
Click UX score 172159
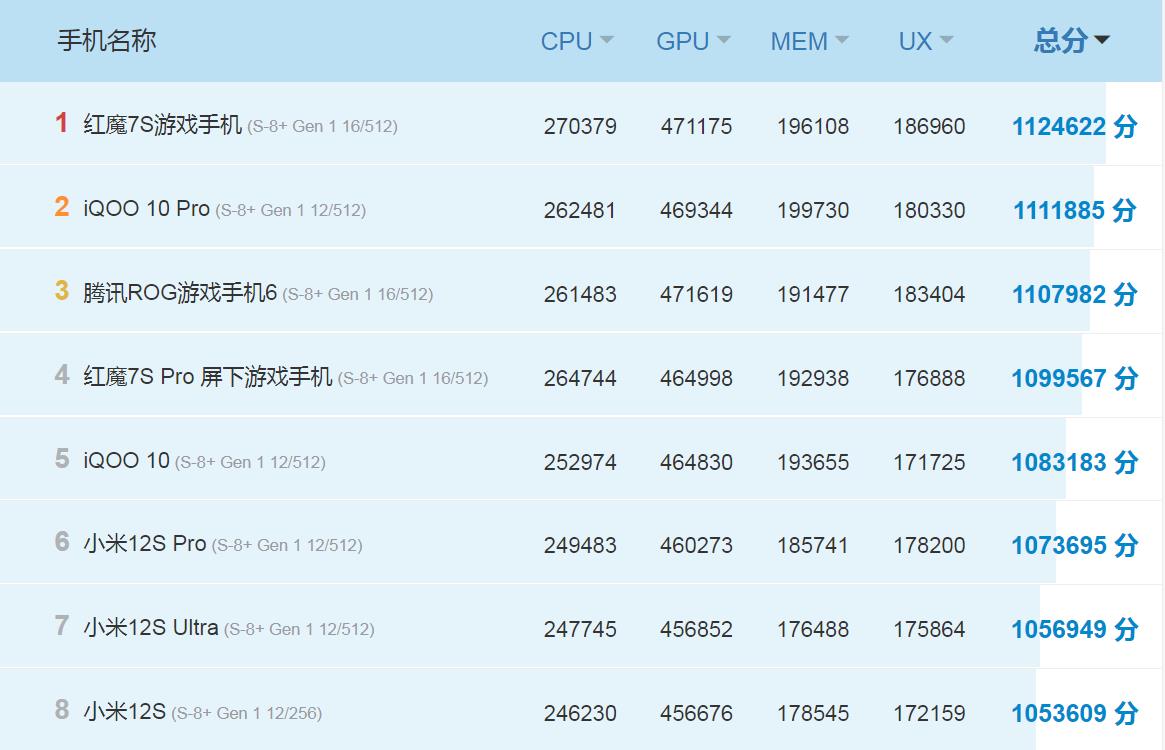[x=929, y=714]
